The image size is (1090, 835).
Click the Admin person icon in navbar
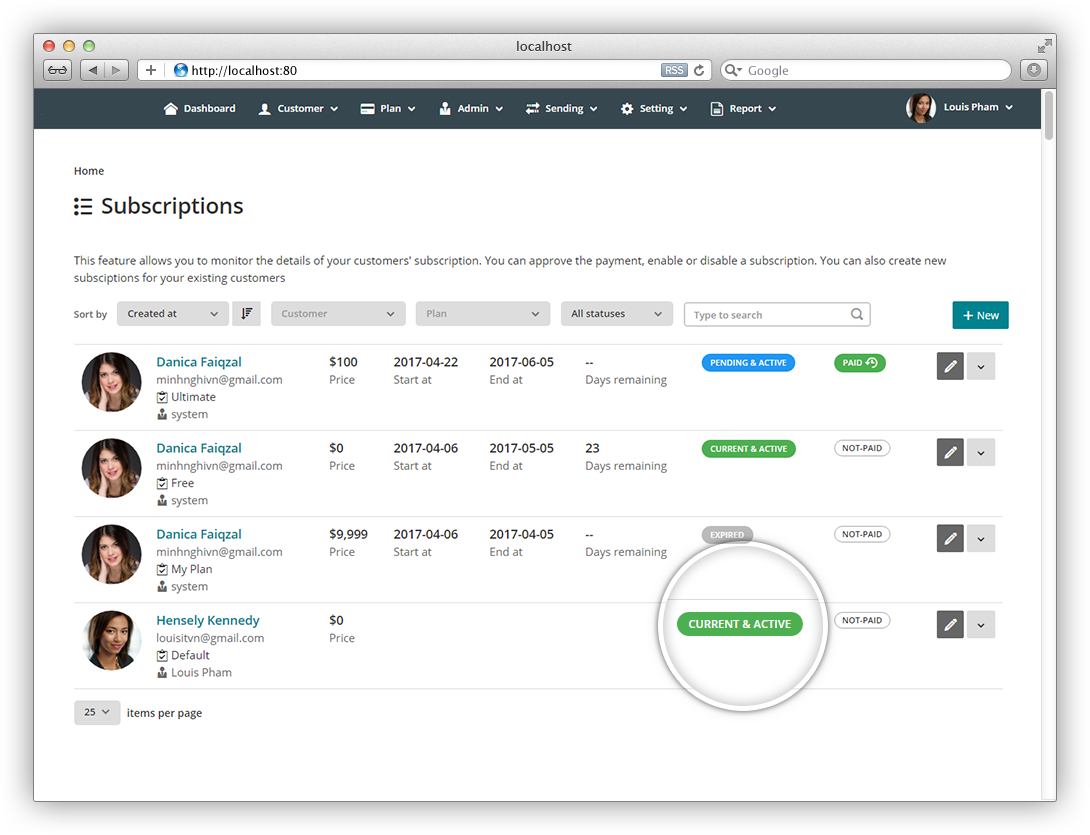click(x=447, y=108)
